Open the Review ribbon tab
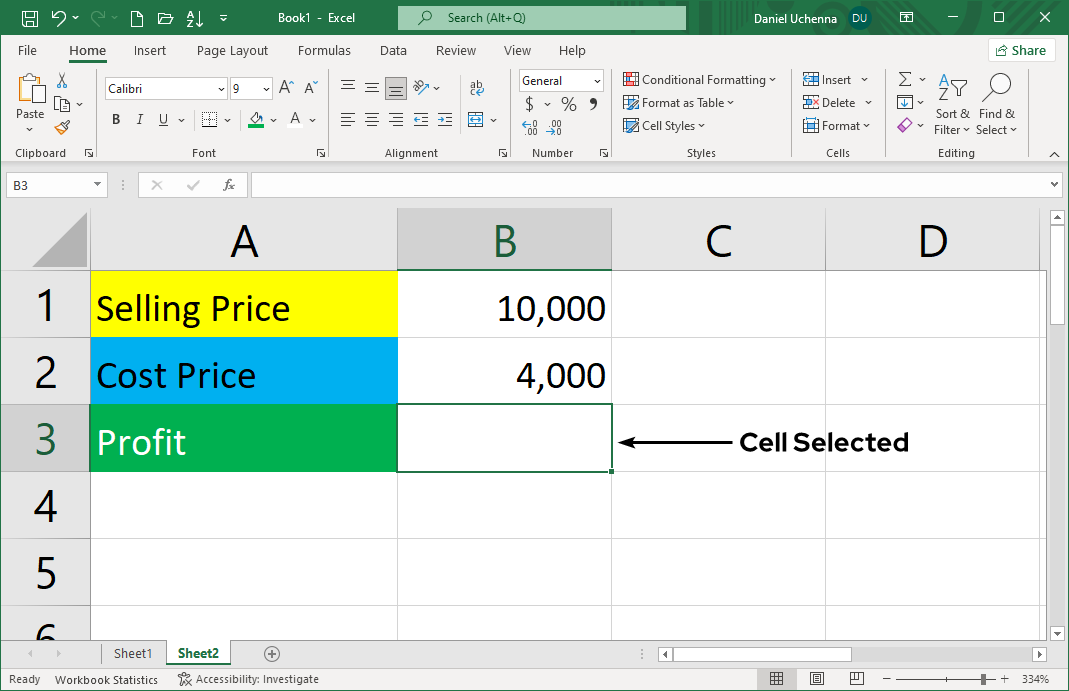The image size is (1069, 691). [x=455, y=50]
